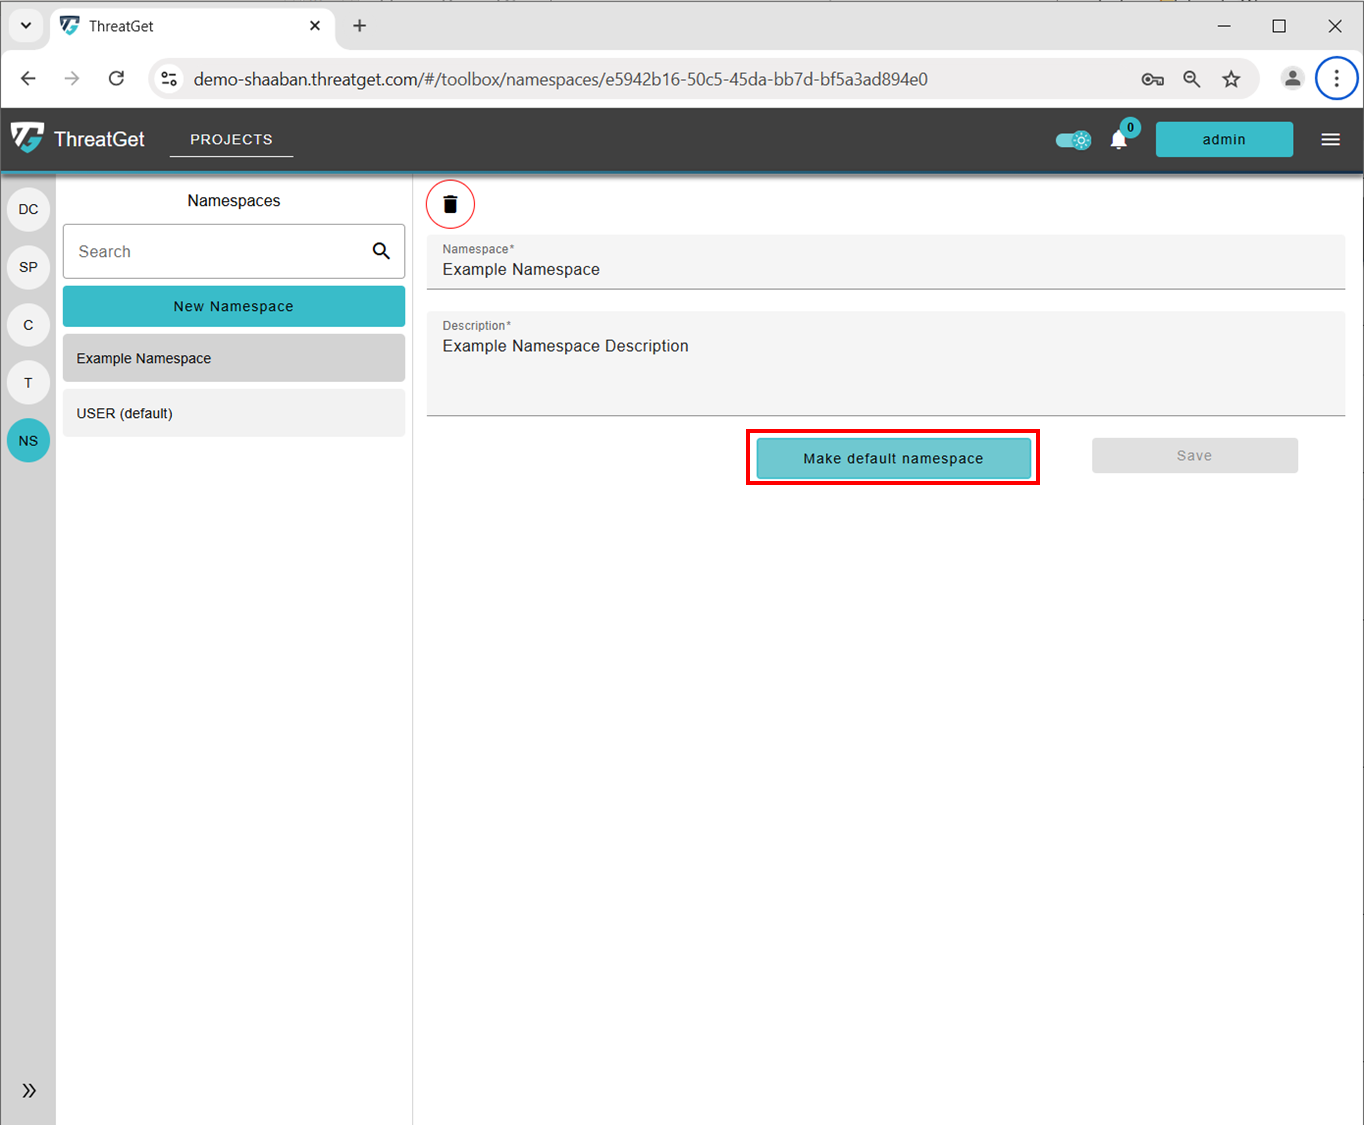Expand the collapsed sidebar with the double-arrow chevron
This screenshot has width=1364, height=1125.
tap(28, 1090)
